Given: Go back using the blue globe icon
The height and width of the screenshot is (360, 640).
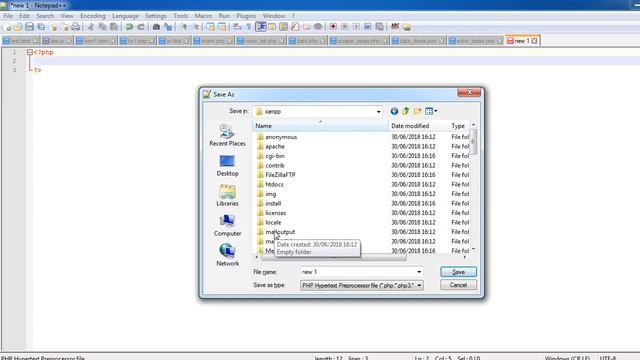Looking at the screenshot, I should (x=394, y=111).
